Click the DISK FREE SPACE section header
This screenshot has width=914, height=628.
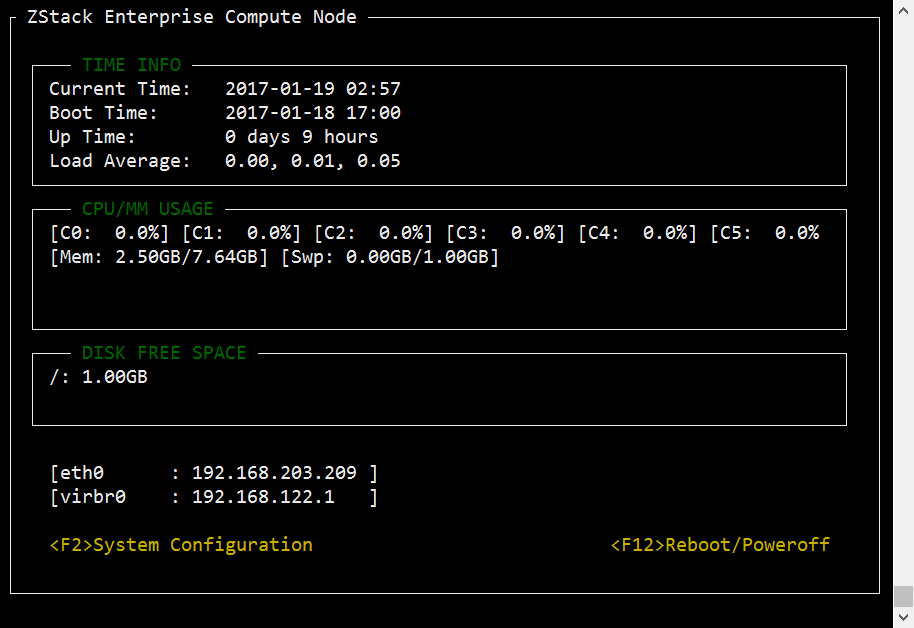[164, 353]
